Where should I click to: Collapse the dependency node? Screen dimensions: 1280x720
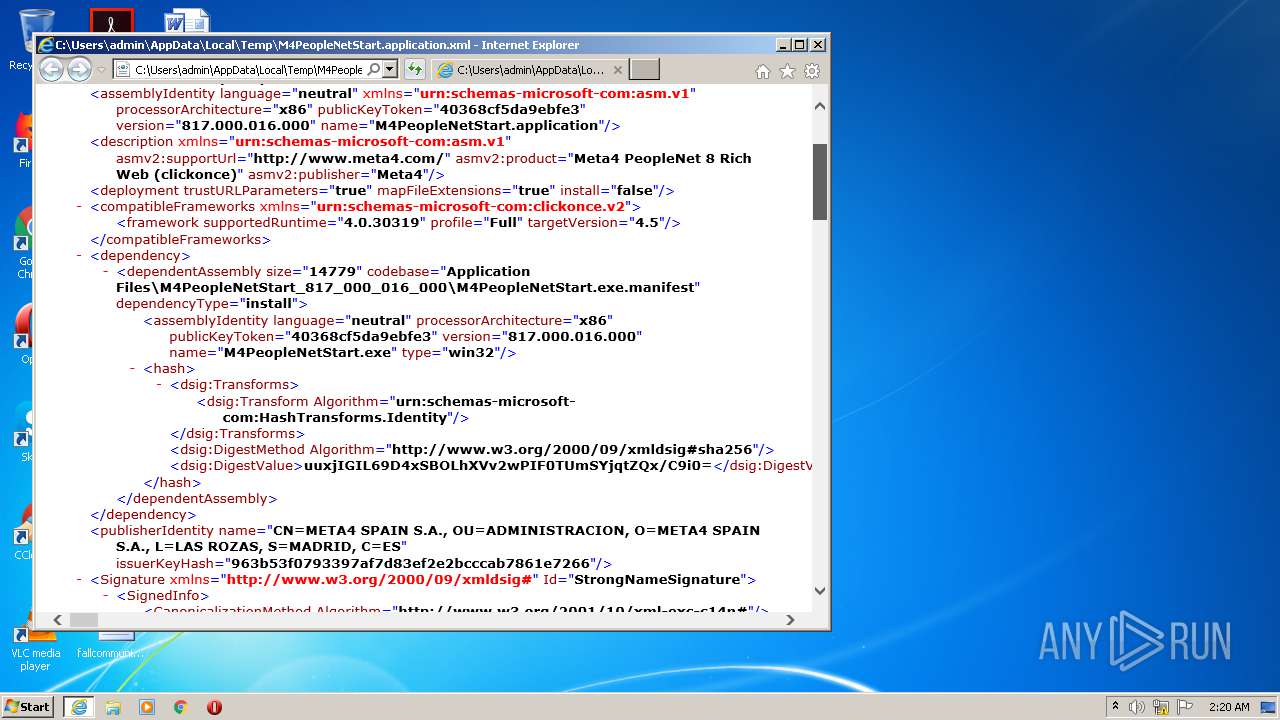(x=79, y=256)
